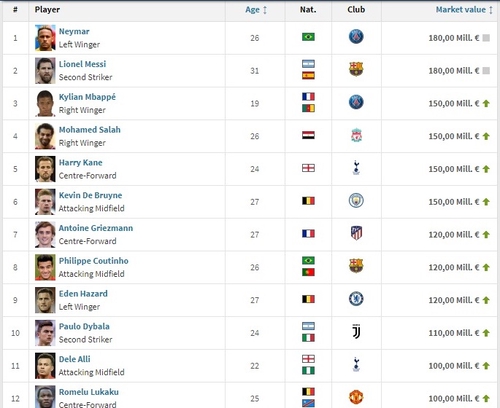The image size is (500, 408).
Task: Click the Tottenham crest beside Harry Kane
Action: [x=356, y=168]
